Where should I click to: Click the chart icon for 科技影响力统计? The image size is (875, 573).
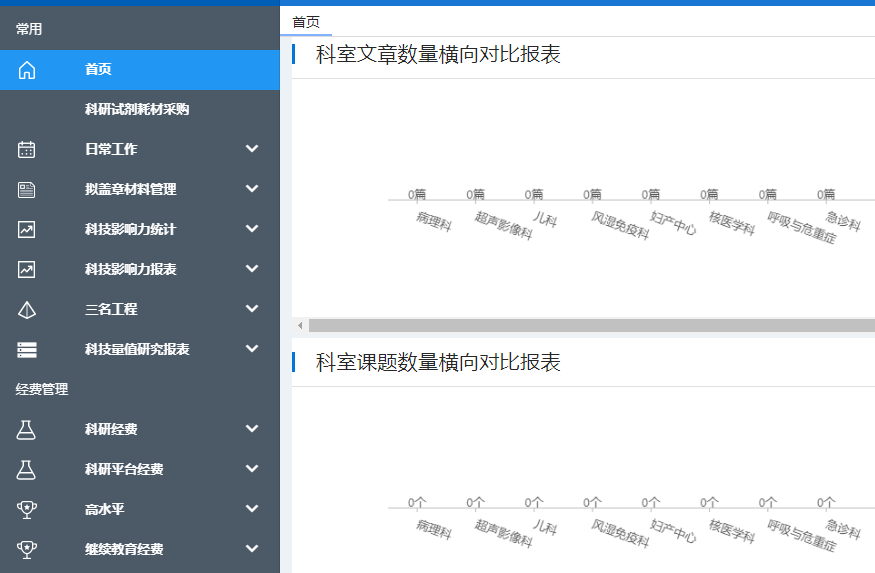[x=27, y=229]
